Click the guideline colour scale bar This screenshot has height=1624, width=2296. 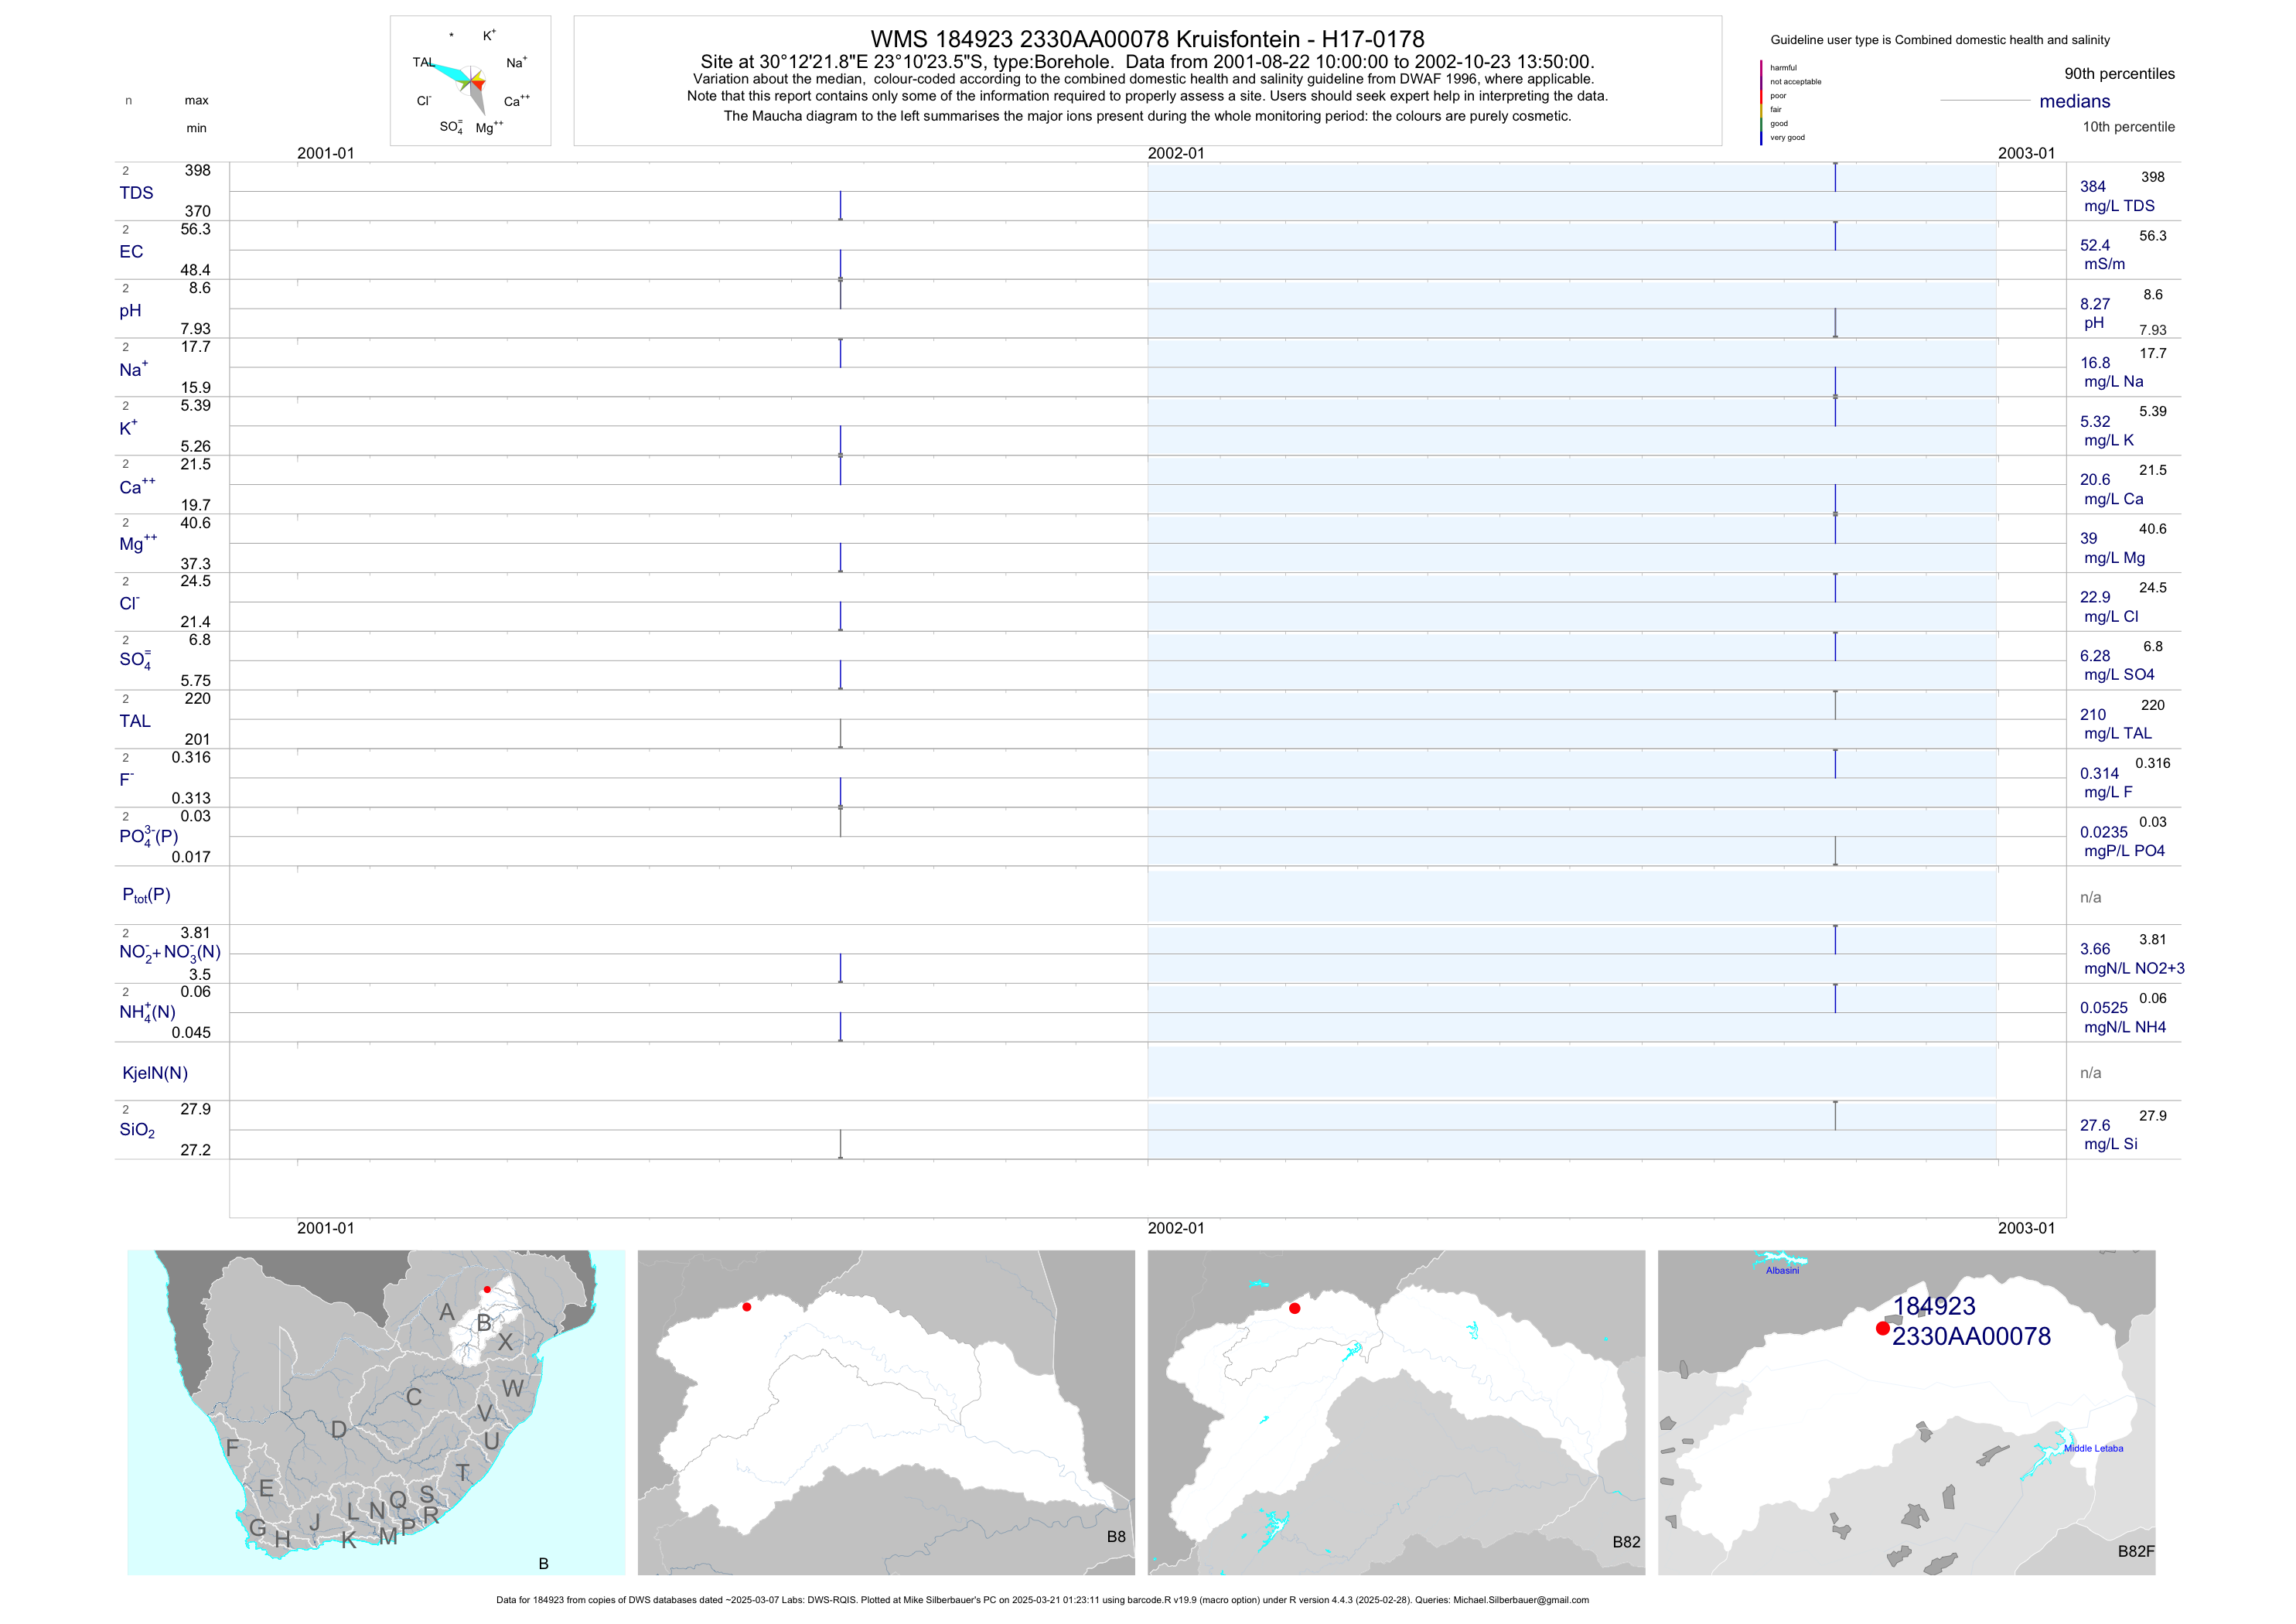1761,102
